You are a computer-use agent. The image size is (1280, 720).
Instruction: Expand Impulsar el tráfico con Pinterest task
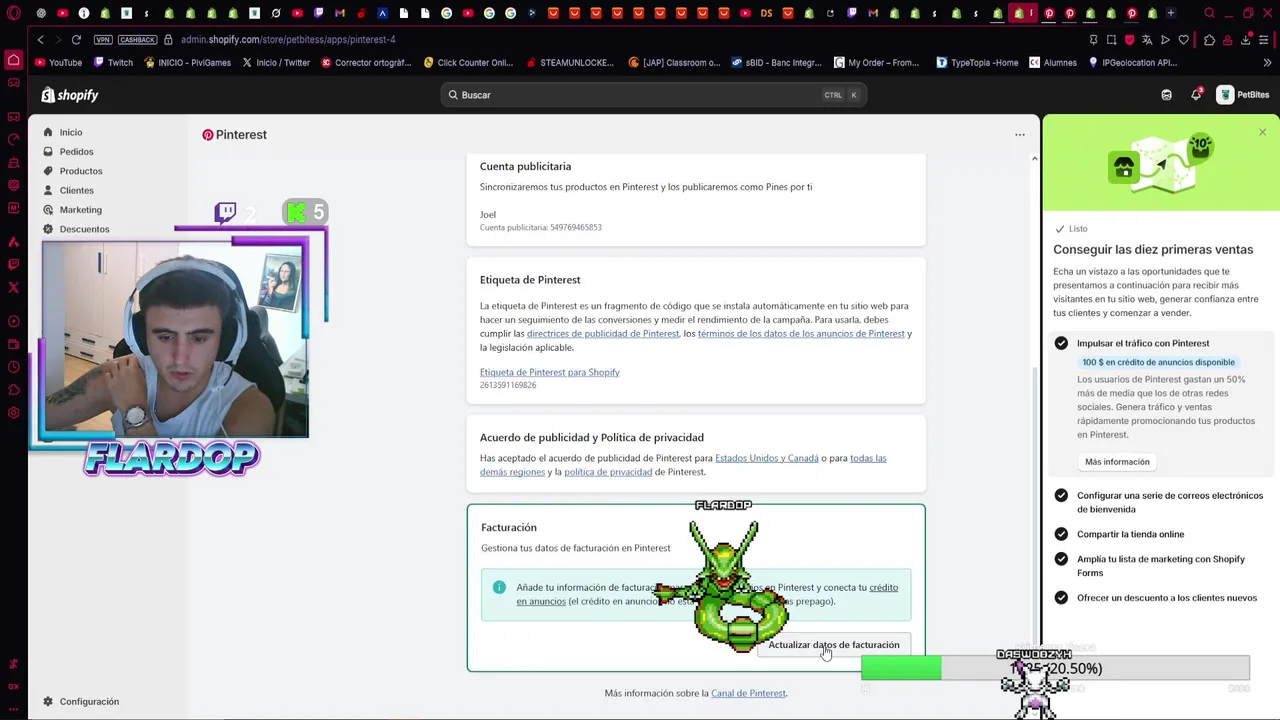pyautogui.click(x=1143, y=343)
